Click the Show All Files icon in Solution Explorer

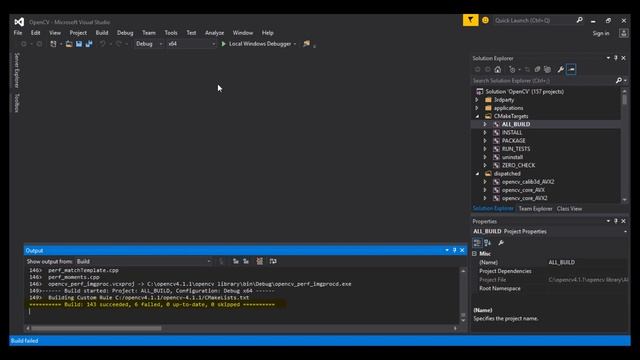click(x=547, y=69)
